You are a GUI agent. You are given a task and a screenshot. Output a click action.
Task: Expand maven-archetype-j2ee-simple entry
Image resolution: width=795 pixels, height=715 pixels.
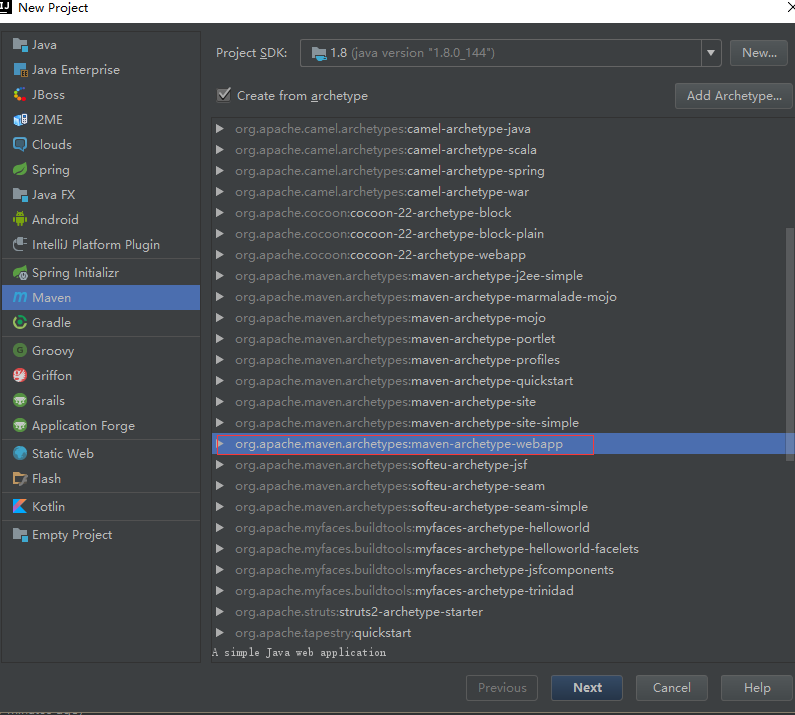click(220, 276)
